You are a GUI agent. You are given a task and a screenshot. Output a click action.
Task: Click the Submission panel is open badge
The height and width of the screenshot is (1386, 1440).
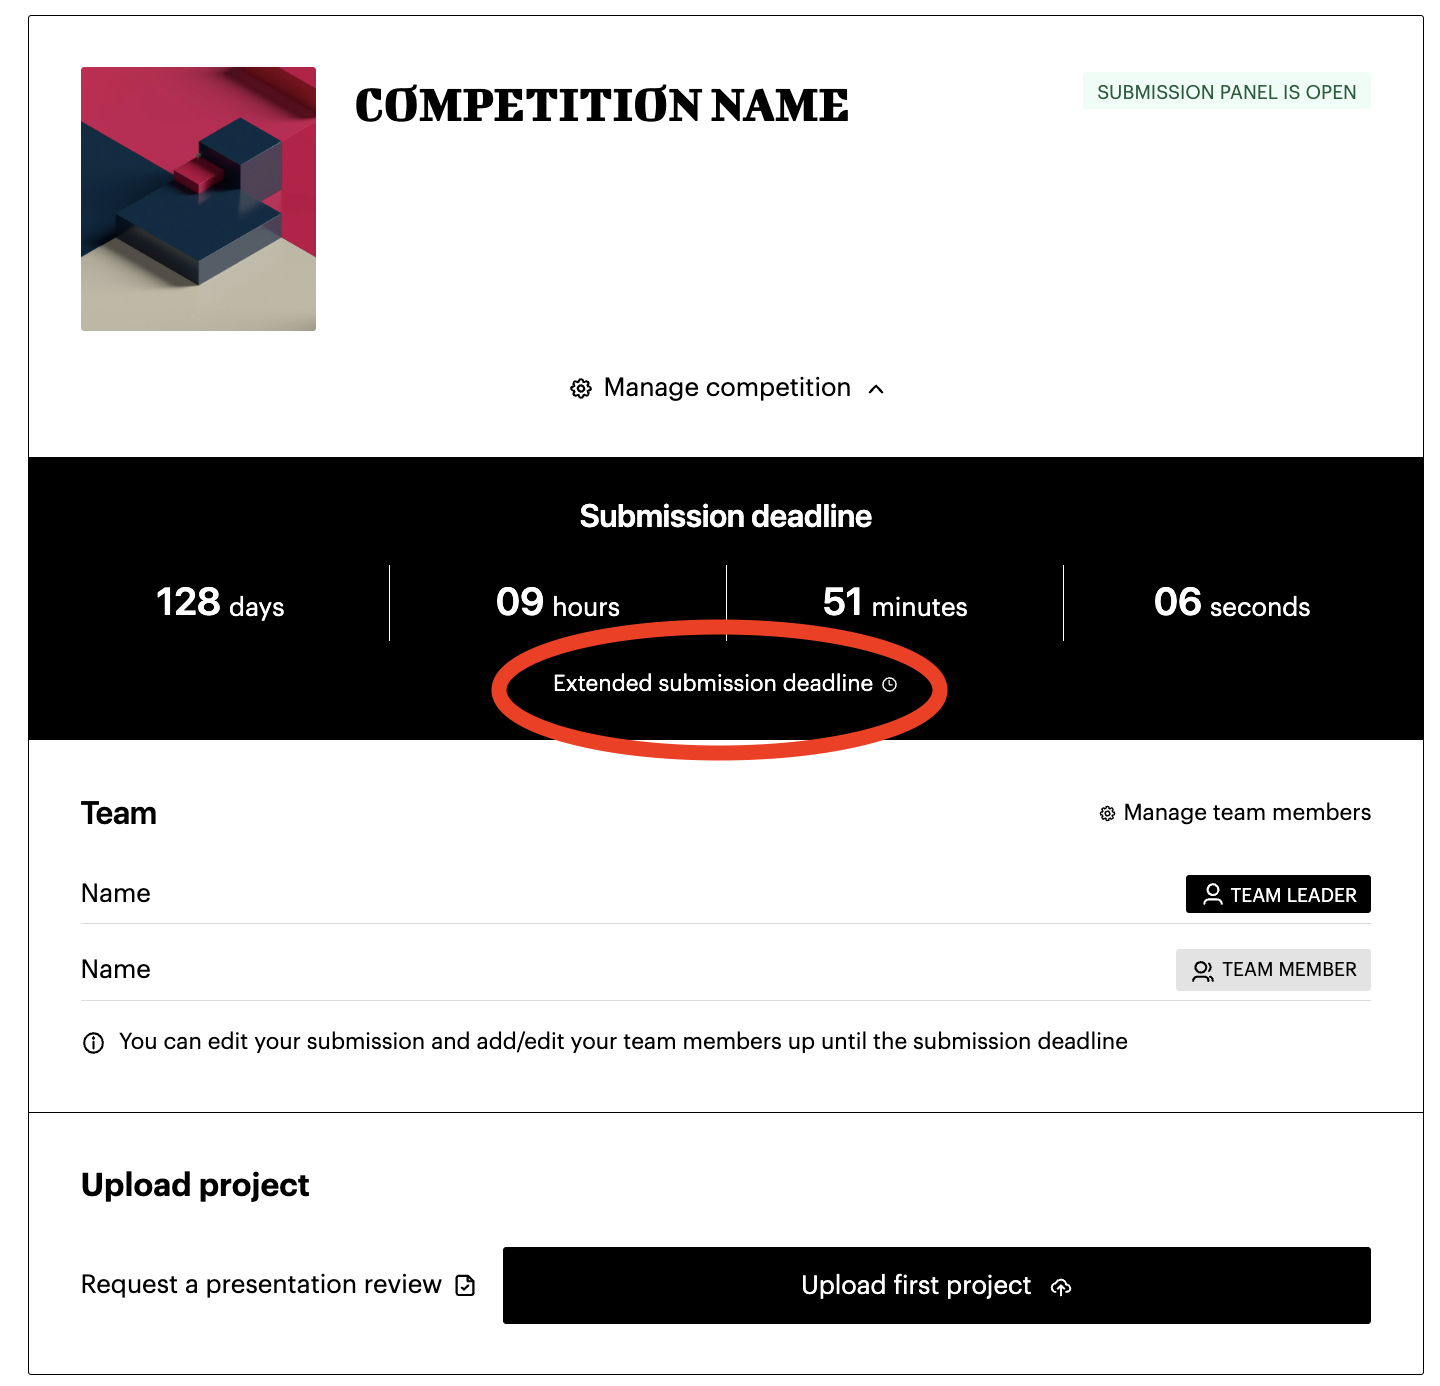(1226, 92)
